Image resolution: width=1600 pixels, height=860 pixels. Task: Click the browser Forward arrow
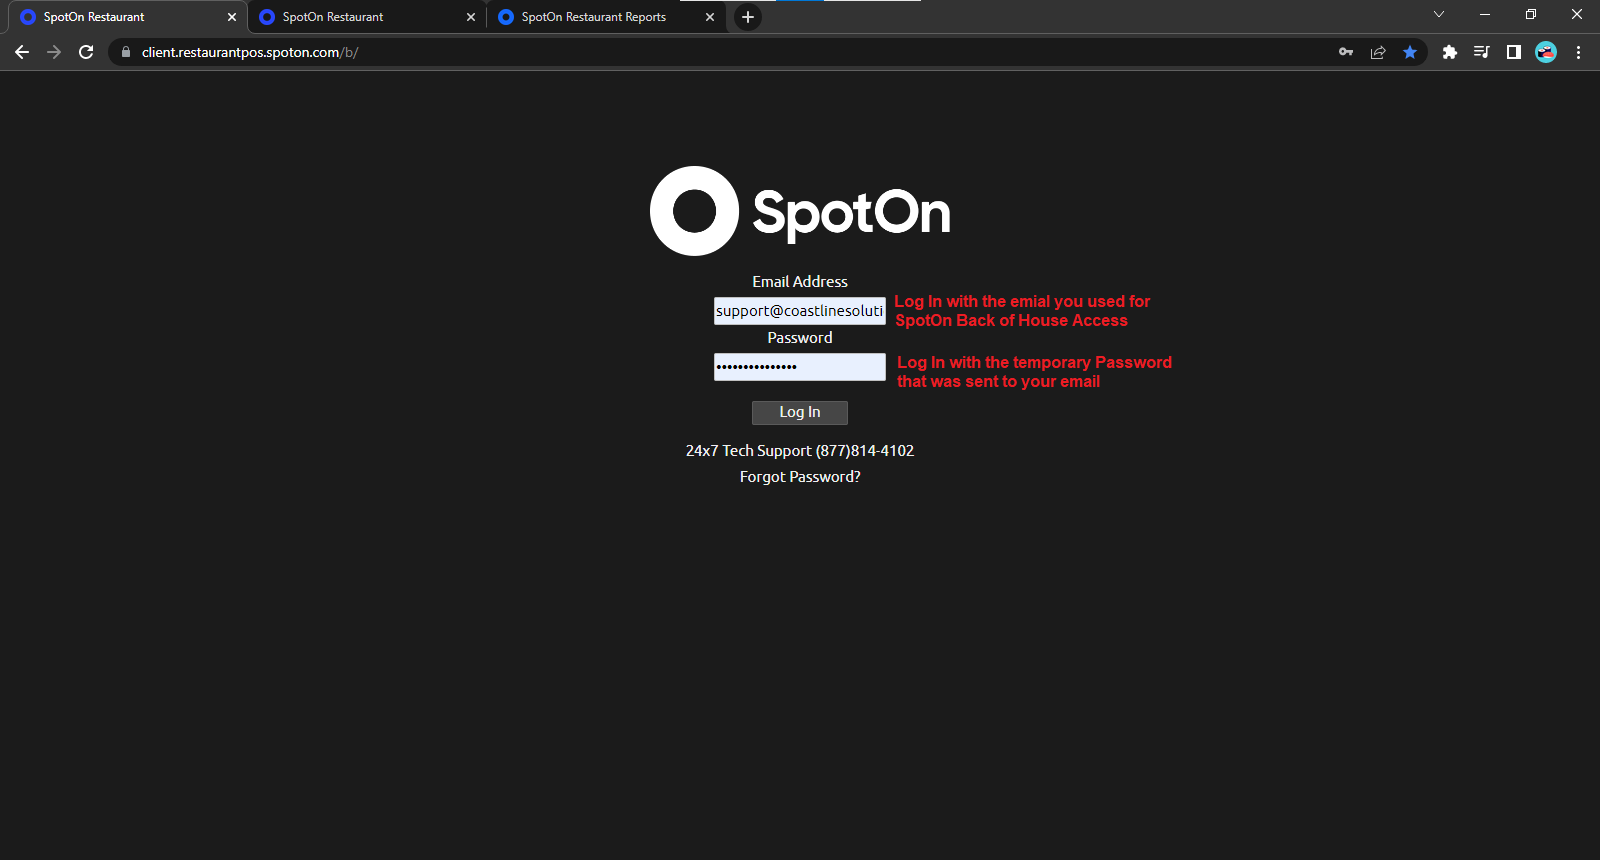coord(54,52)
